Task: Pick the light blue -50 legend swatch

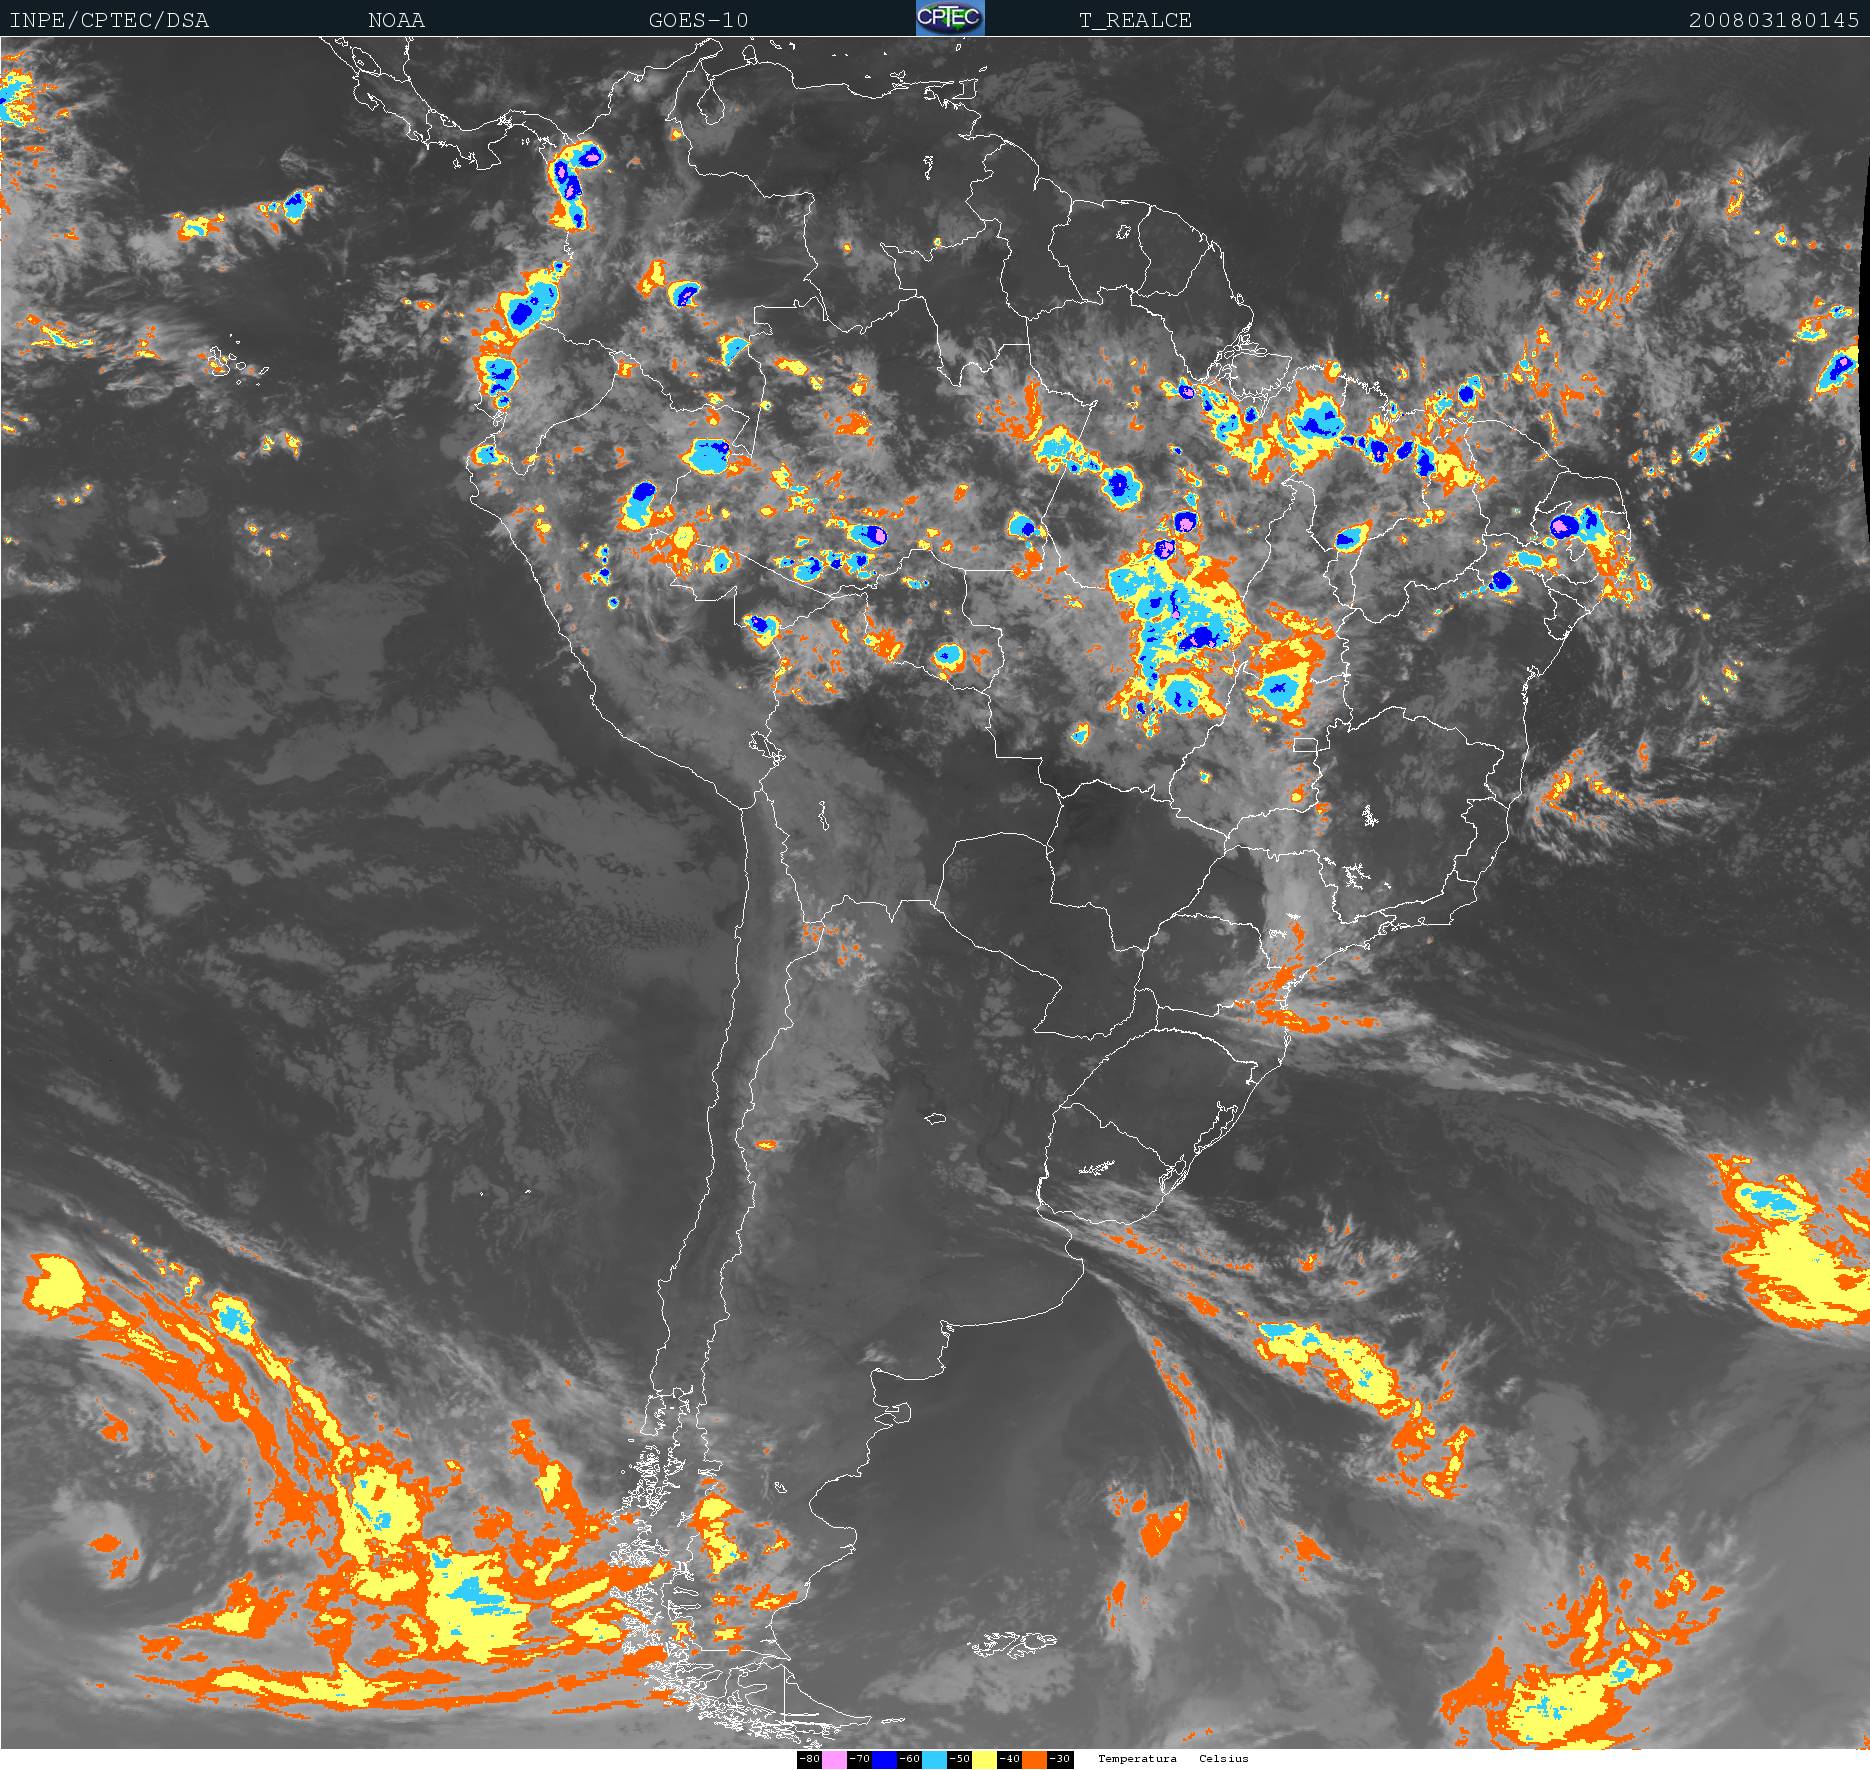Action: (934, 1759)
